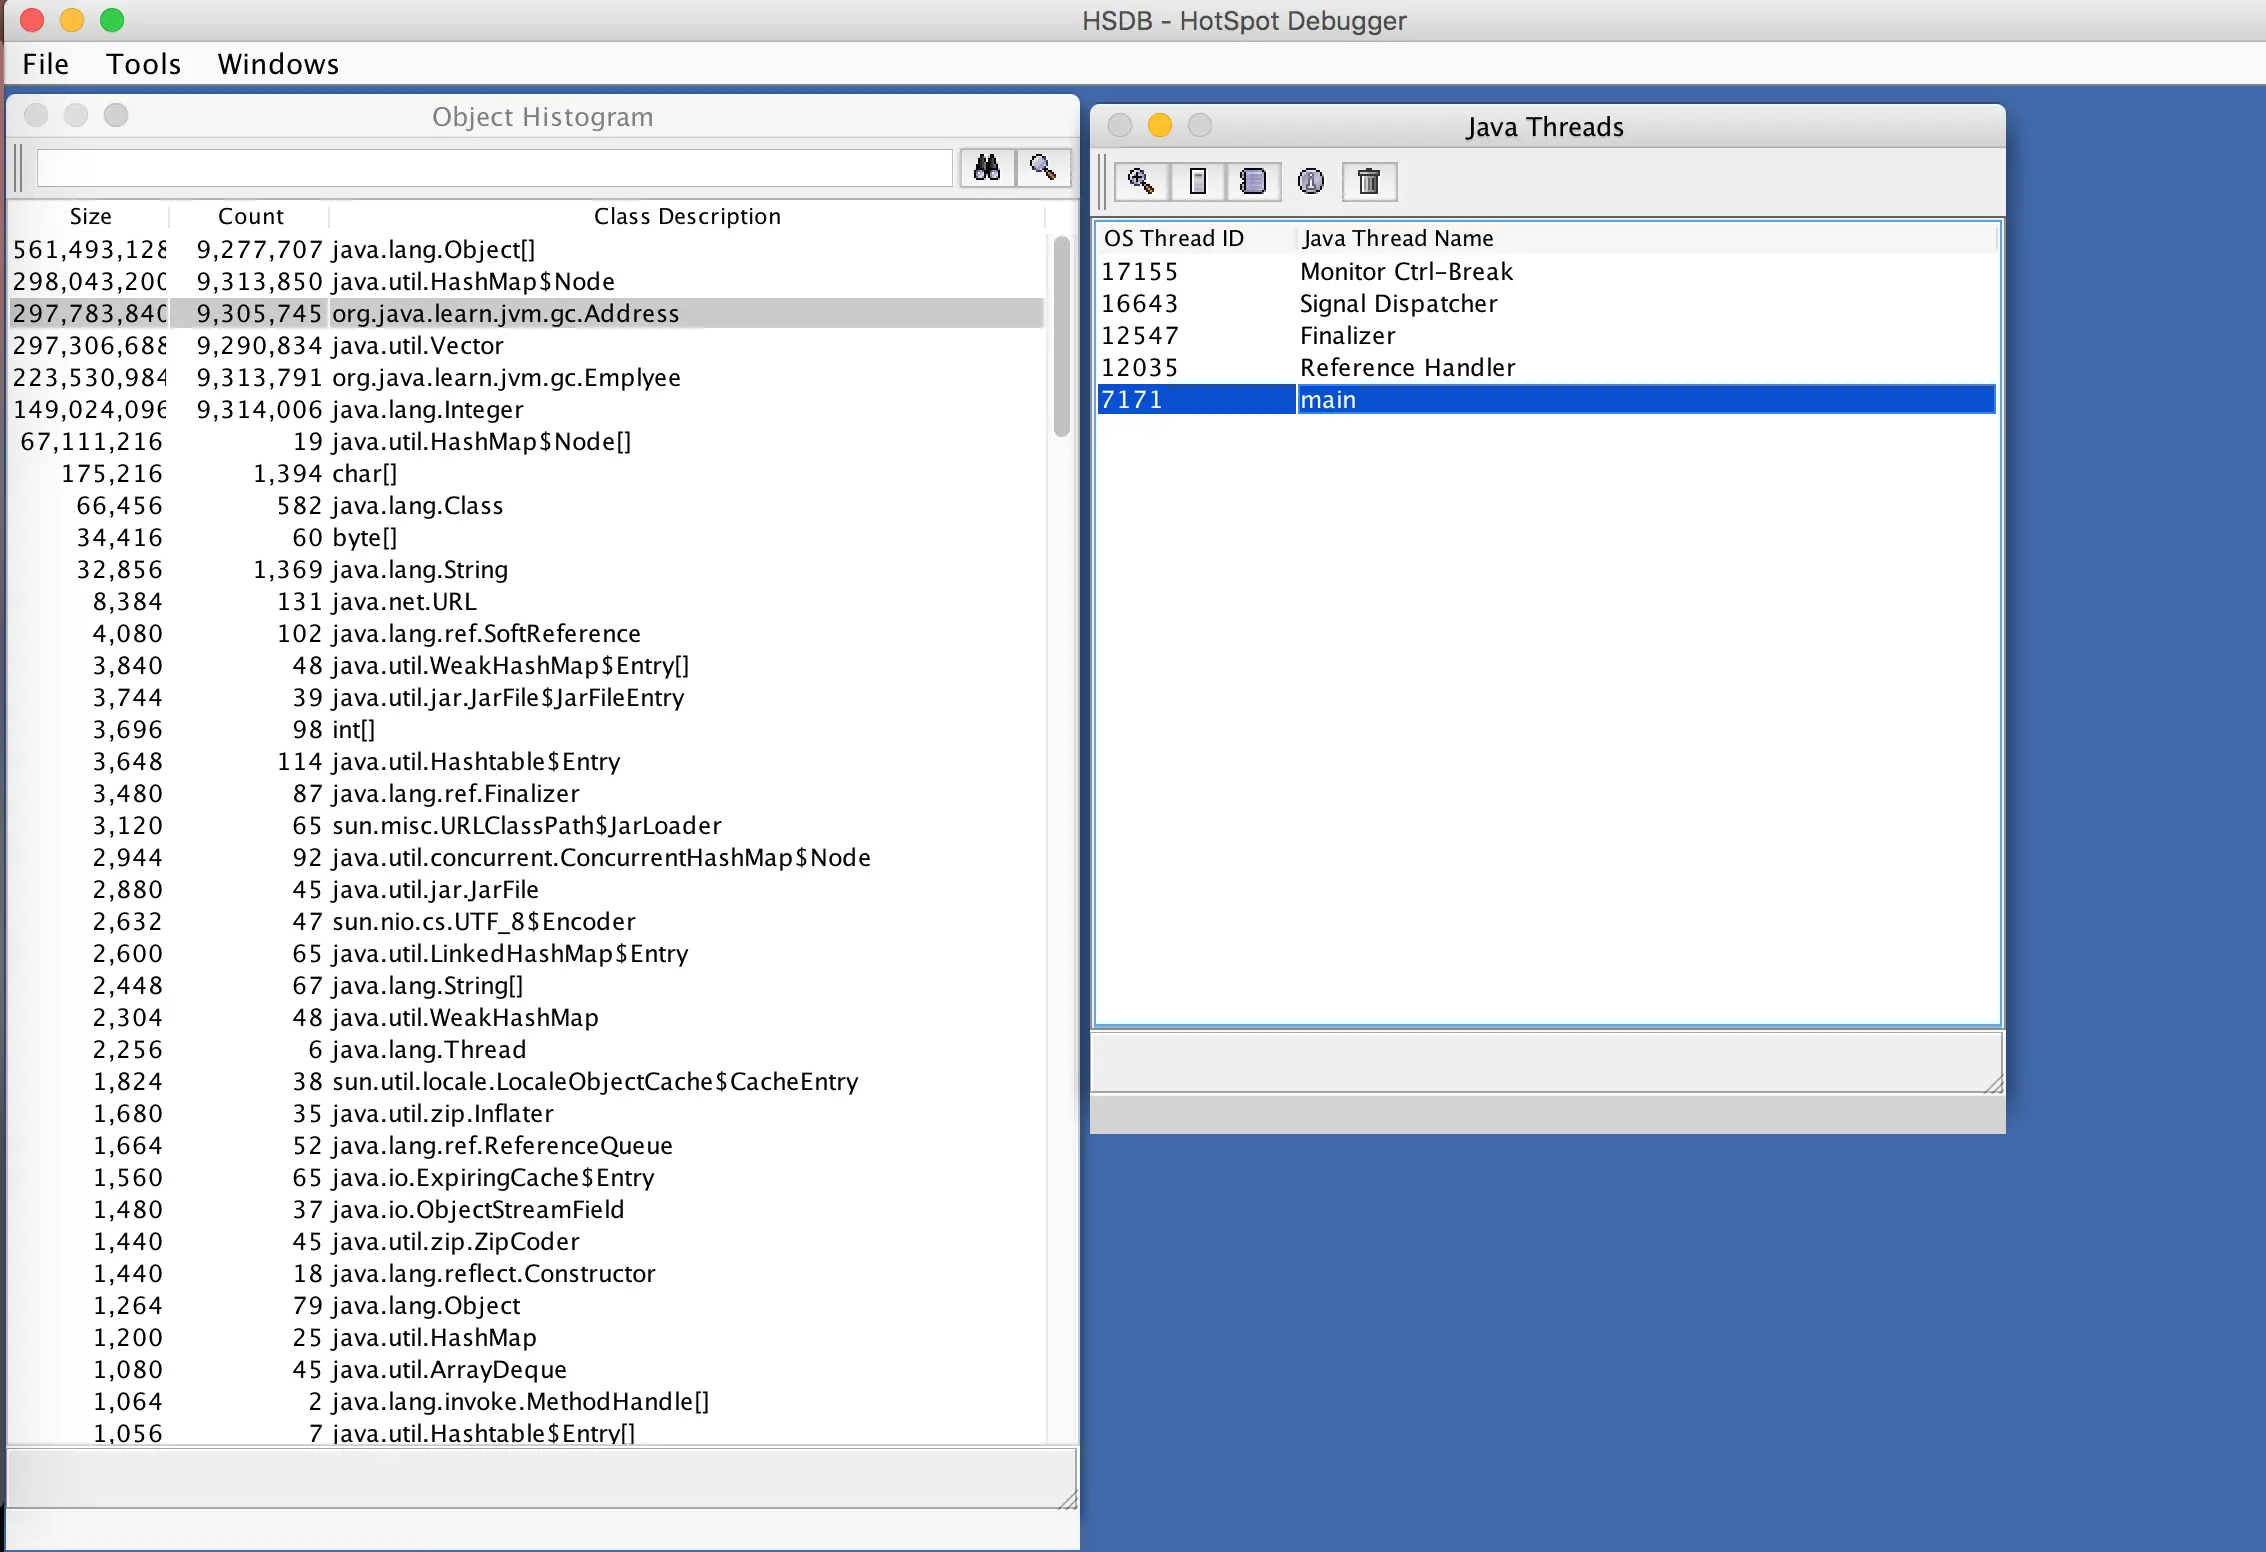
Task: Open Stack Memory toolbar icon
Action: click(1197, 182)
